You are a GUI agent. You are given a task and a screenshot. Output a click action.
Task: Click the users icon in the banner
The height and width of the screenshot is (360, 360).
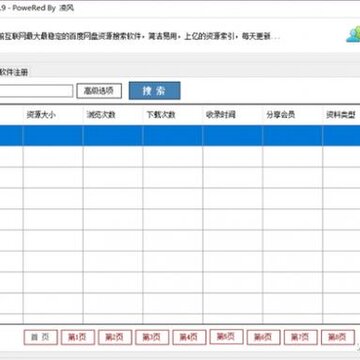point(353,33)
